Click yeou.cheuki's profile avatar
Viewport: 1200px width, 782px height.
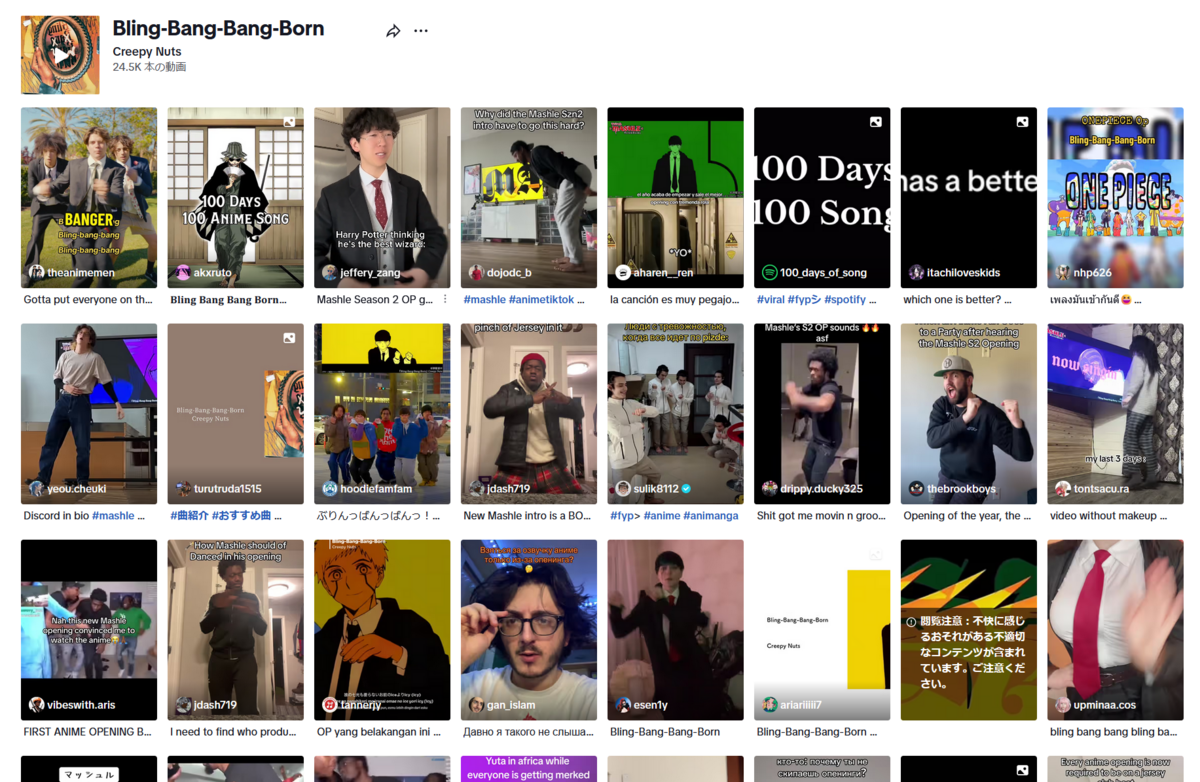point(37,489)
